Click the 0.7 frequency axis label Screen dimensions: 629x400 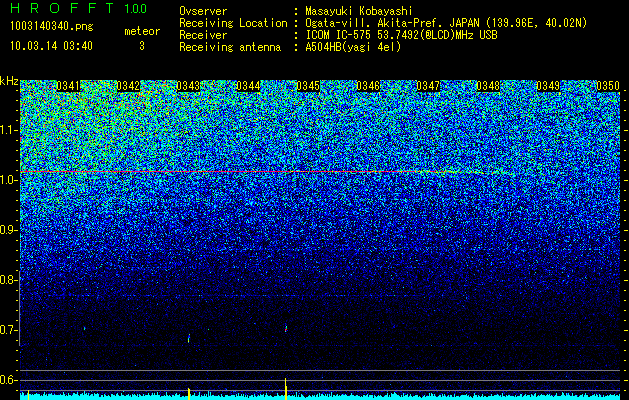(x=8, y=330)
